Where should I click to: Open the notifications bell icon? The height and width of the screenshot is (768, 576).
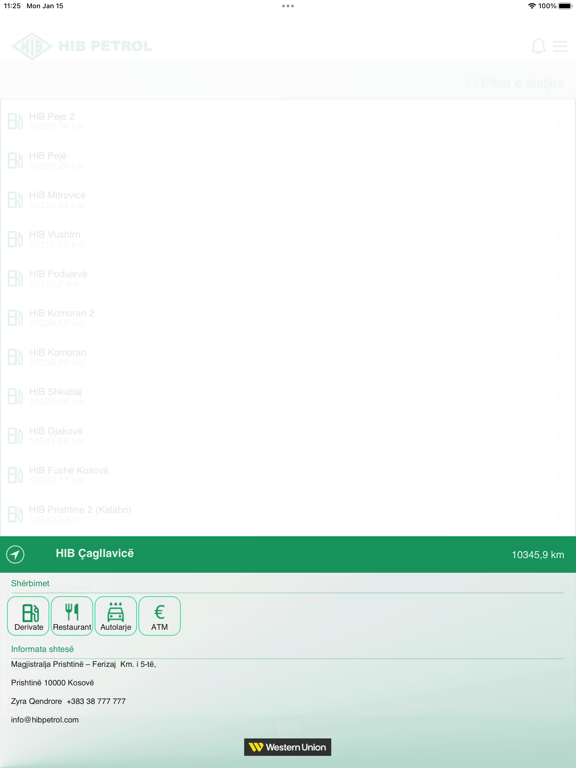[x=538, y=46]
